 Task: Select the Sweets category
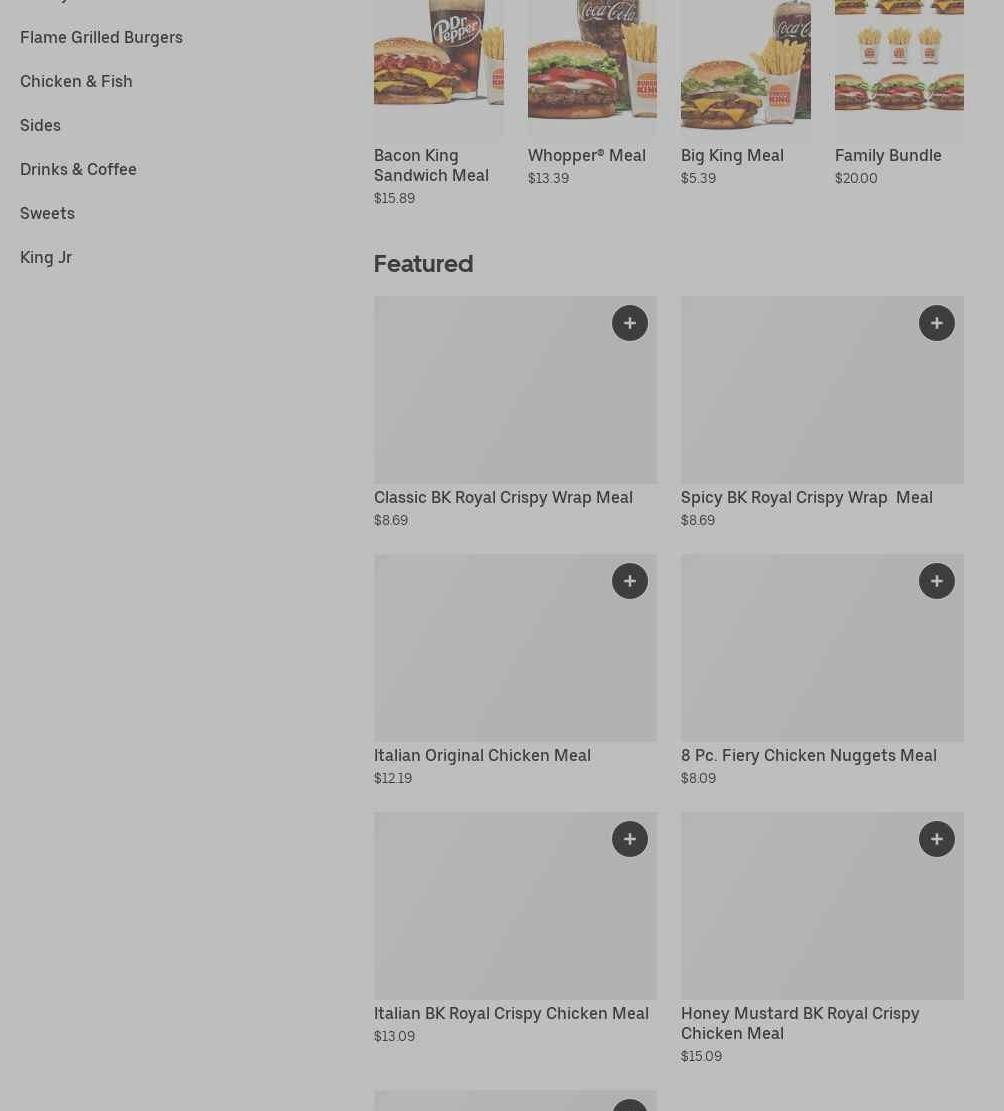click(x=47, y=213)
